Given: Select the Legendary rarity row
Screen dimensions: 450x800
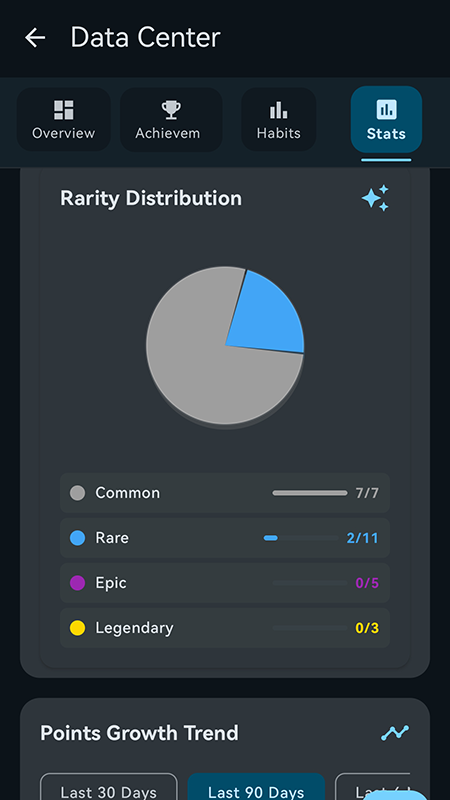Looking at the screenshot, I should point(225,628).
